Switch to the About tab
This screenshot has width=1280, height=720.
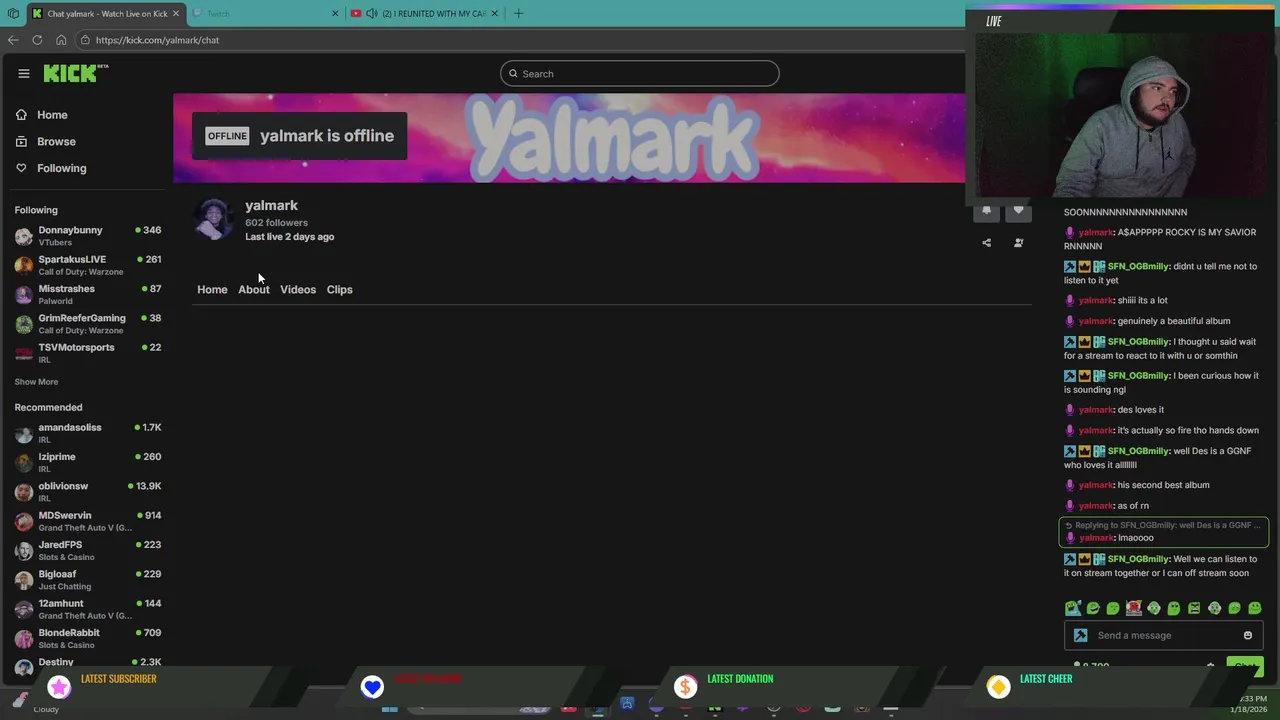(x=254, y=290)
